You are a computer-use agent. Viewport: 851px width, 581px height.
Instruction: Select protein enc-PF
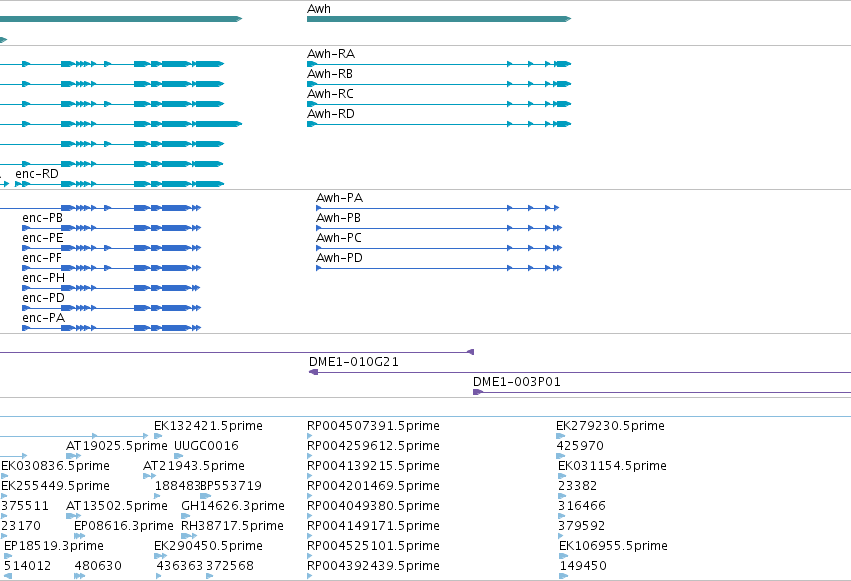[x=112, y=268]
